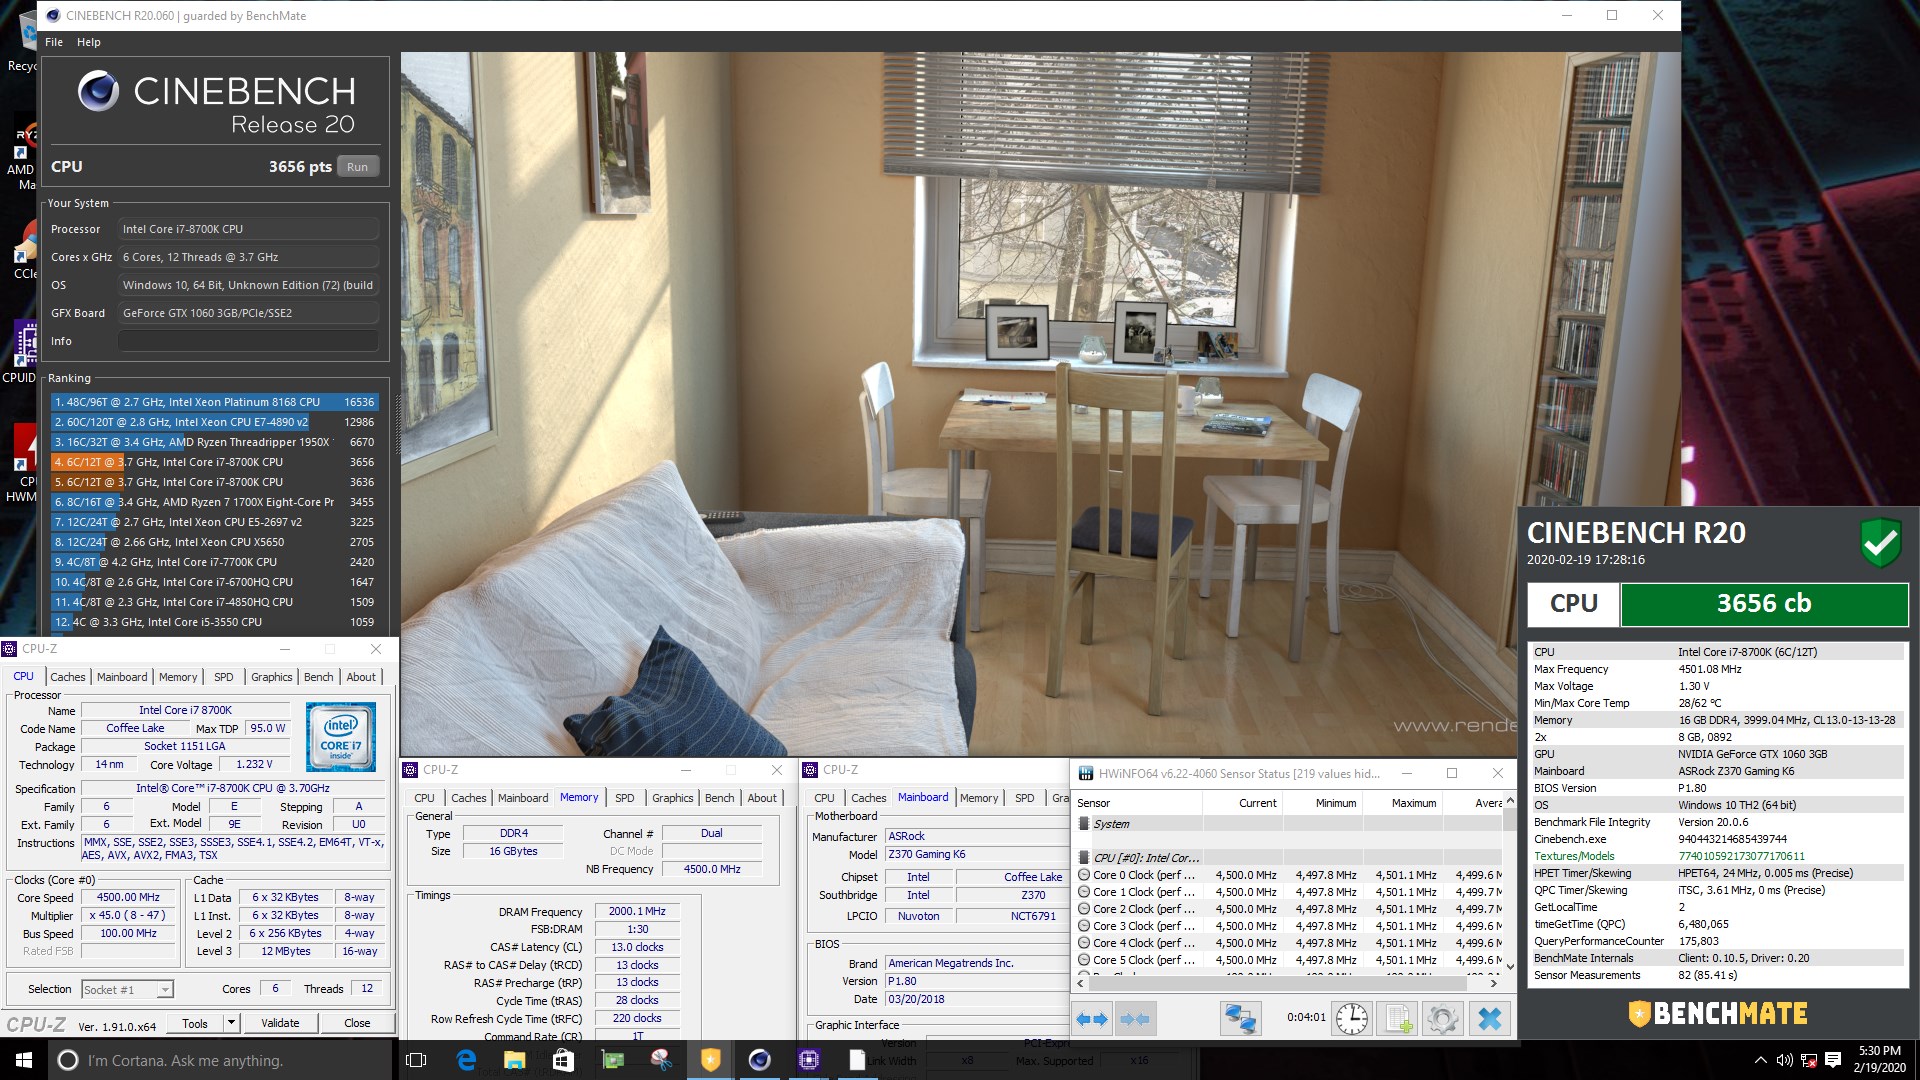Open Cinebench Help menu
Screen dimensions: 1920x1080
tap(89, 42)
